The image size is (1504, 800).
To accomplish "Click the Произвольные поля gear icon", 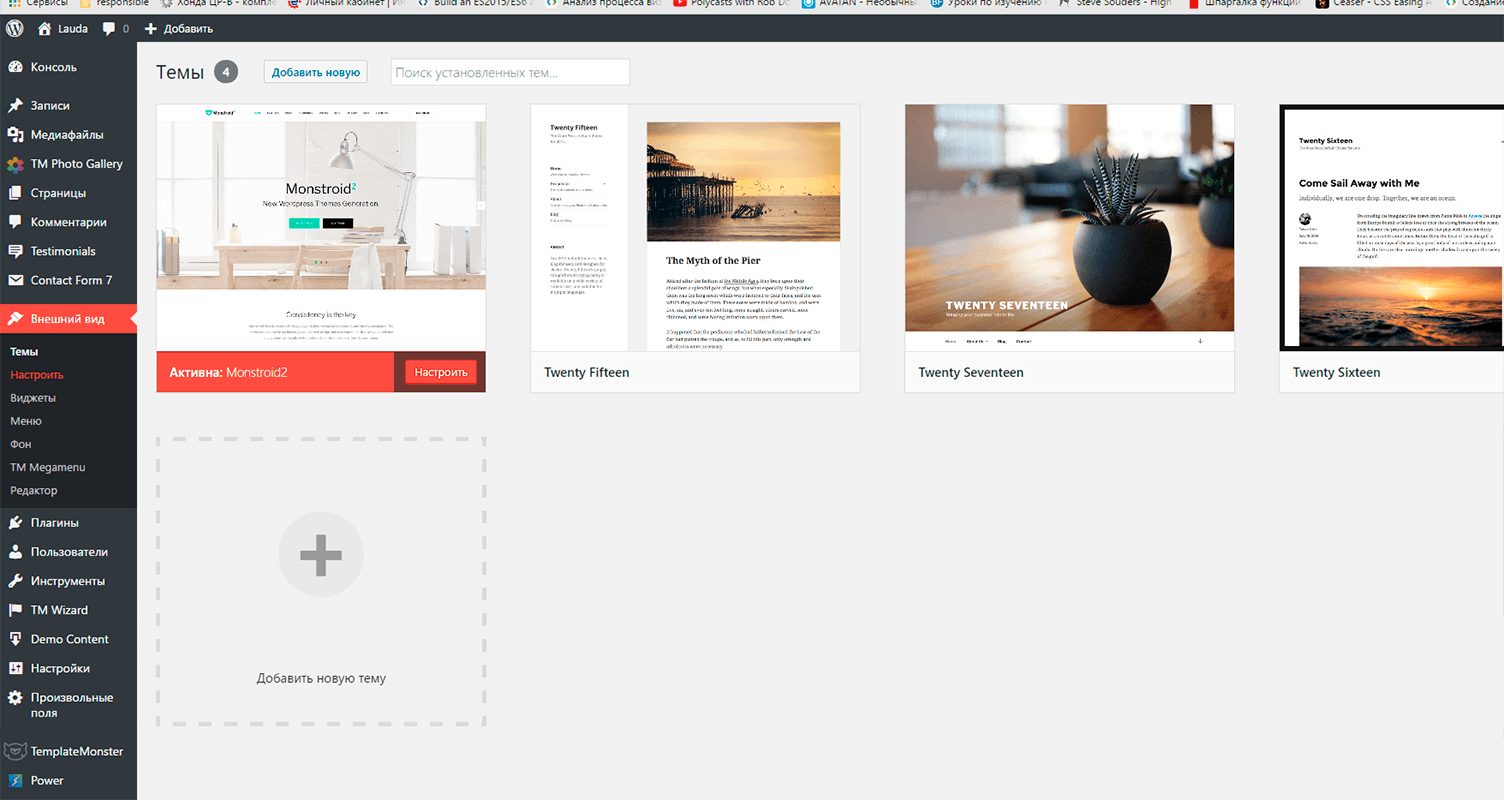I will pyautogui.click(x=15, y=698).
